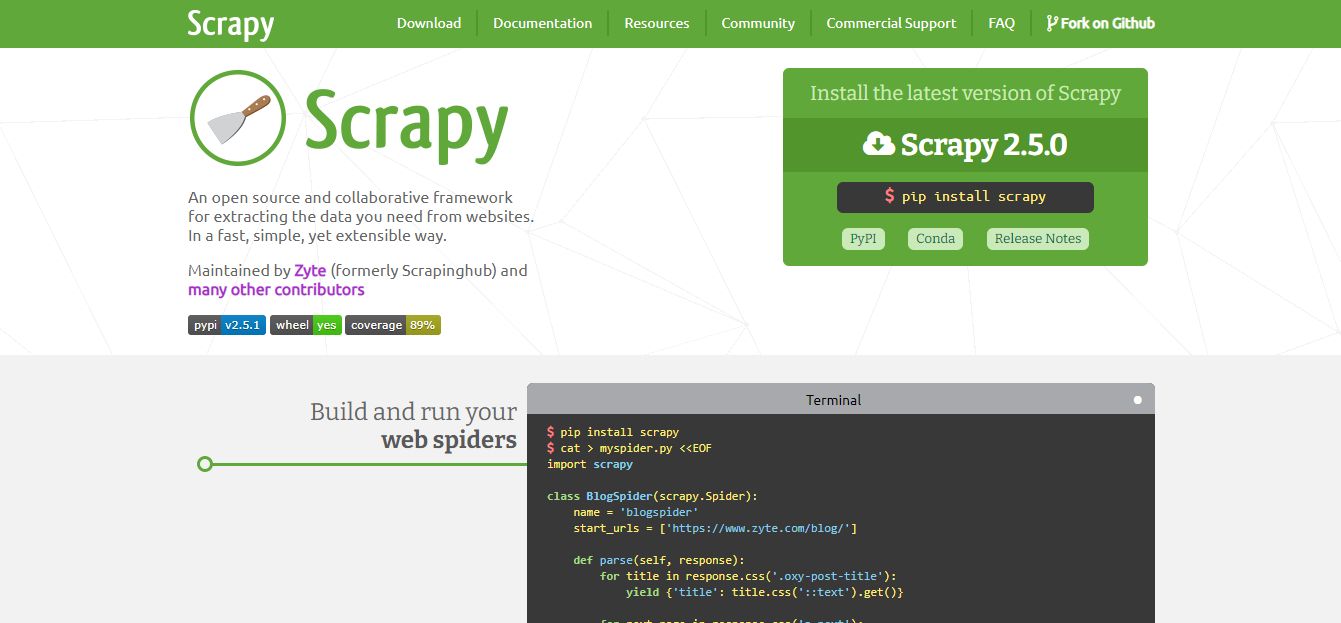1341x623 pixels.
Task: Click the Scrapy spatula logo icon
Action: pos(238,118)
